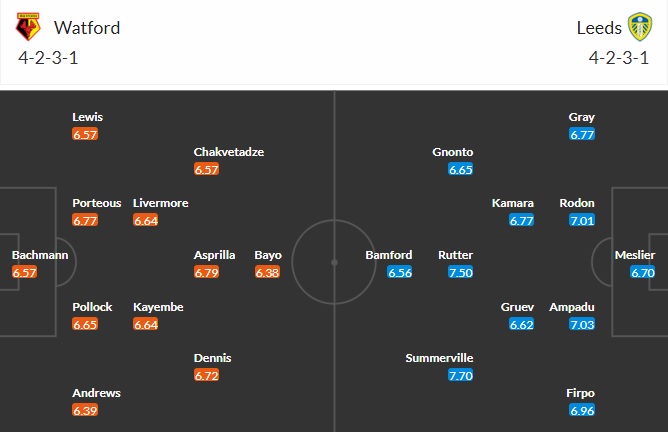668x432 pixels.
Task: Select player Chakvetadze on the pitch
Action: tap(229, 152)
